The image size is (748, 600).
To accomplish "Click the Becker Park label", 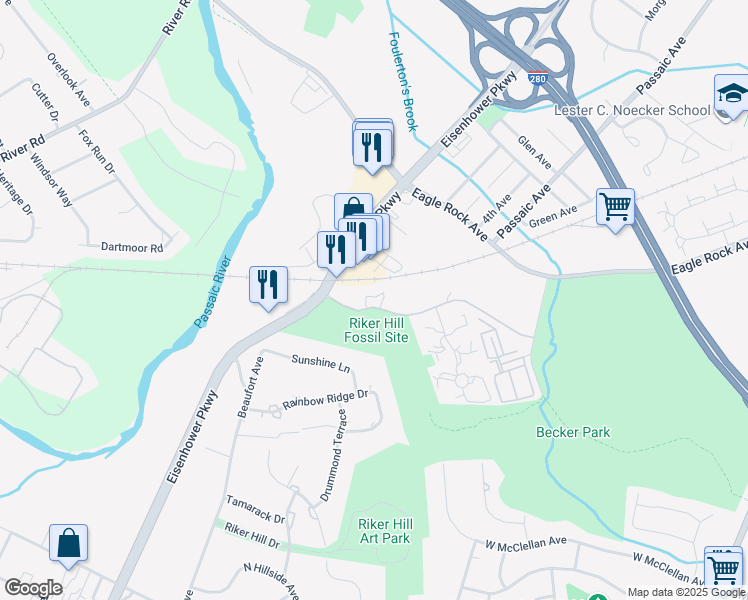I will pos(573,432).
